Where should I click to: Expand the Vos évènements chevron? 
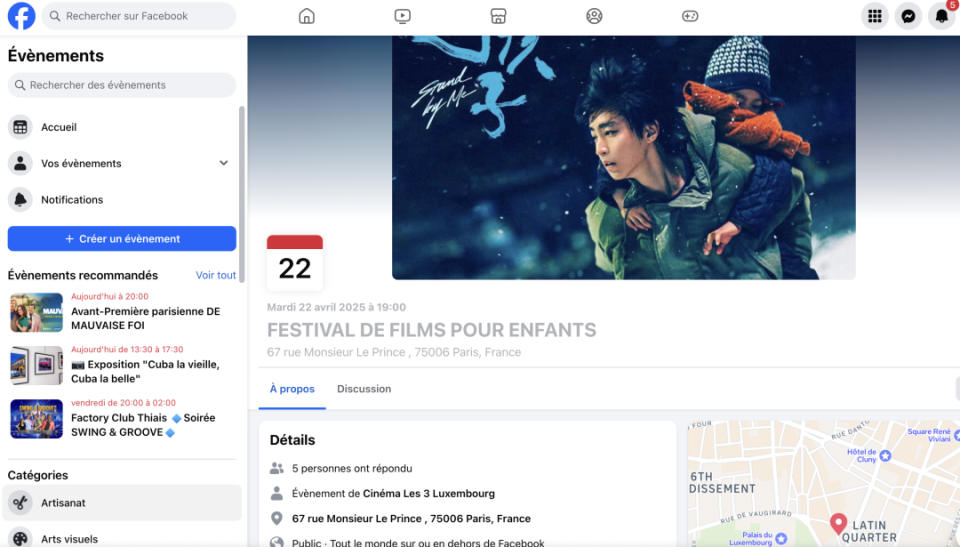point(223,163)
